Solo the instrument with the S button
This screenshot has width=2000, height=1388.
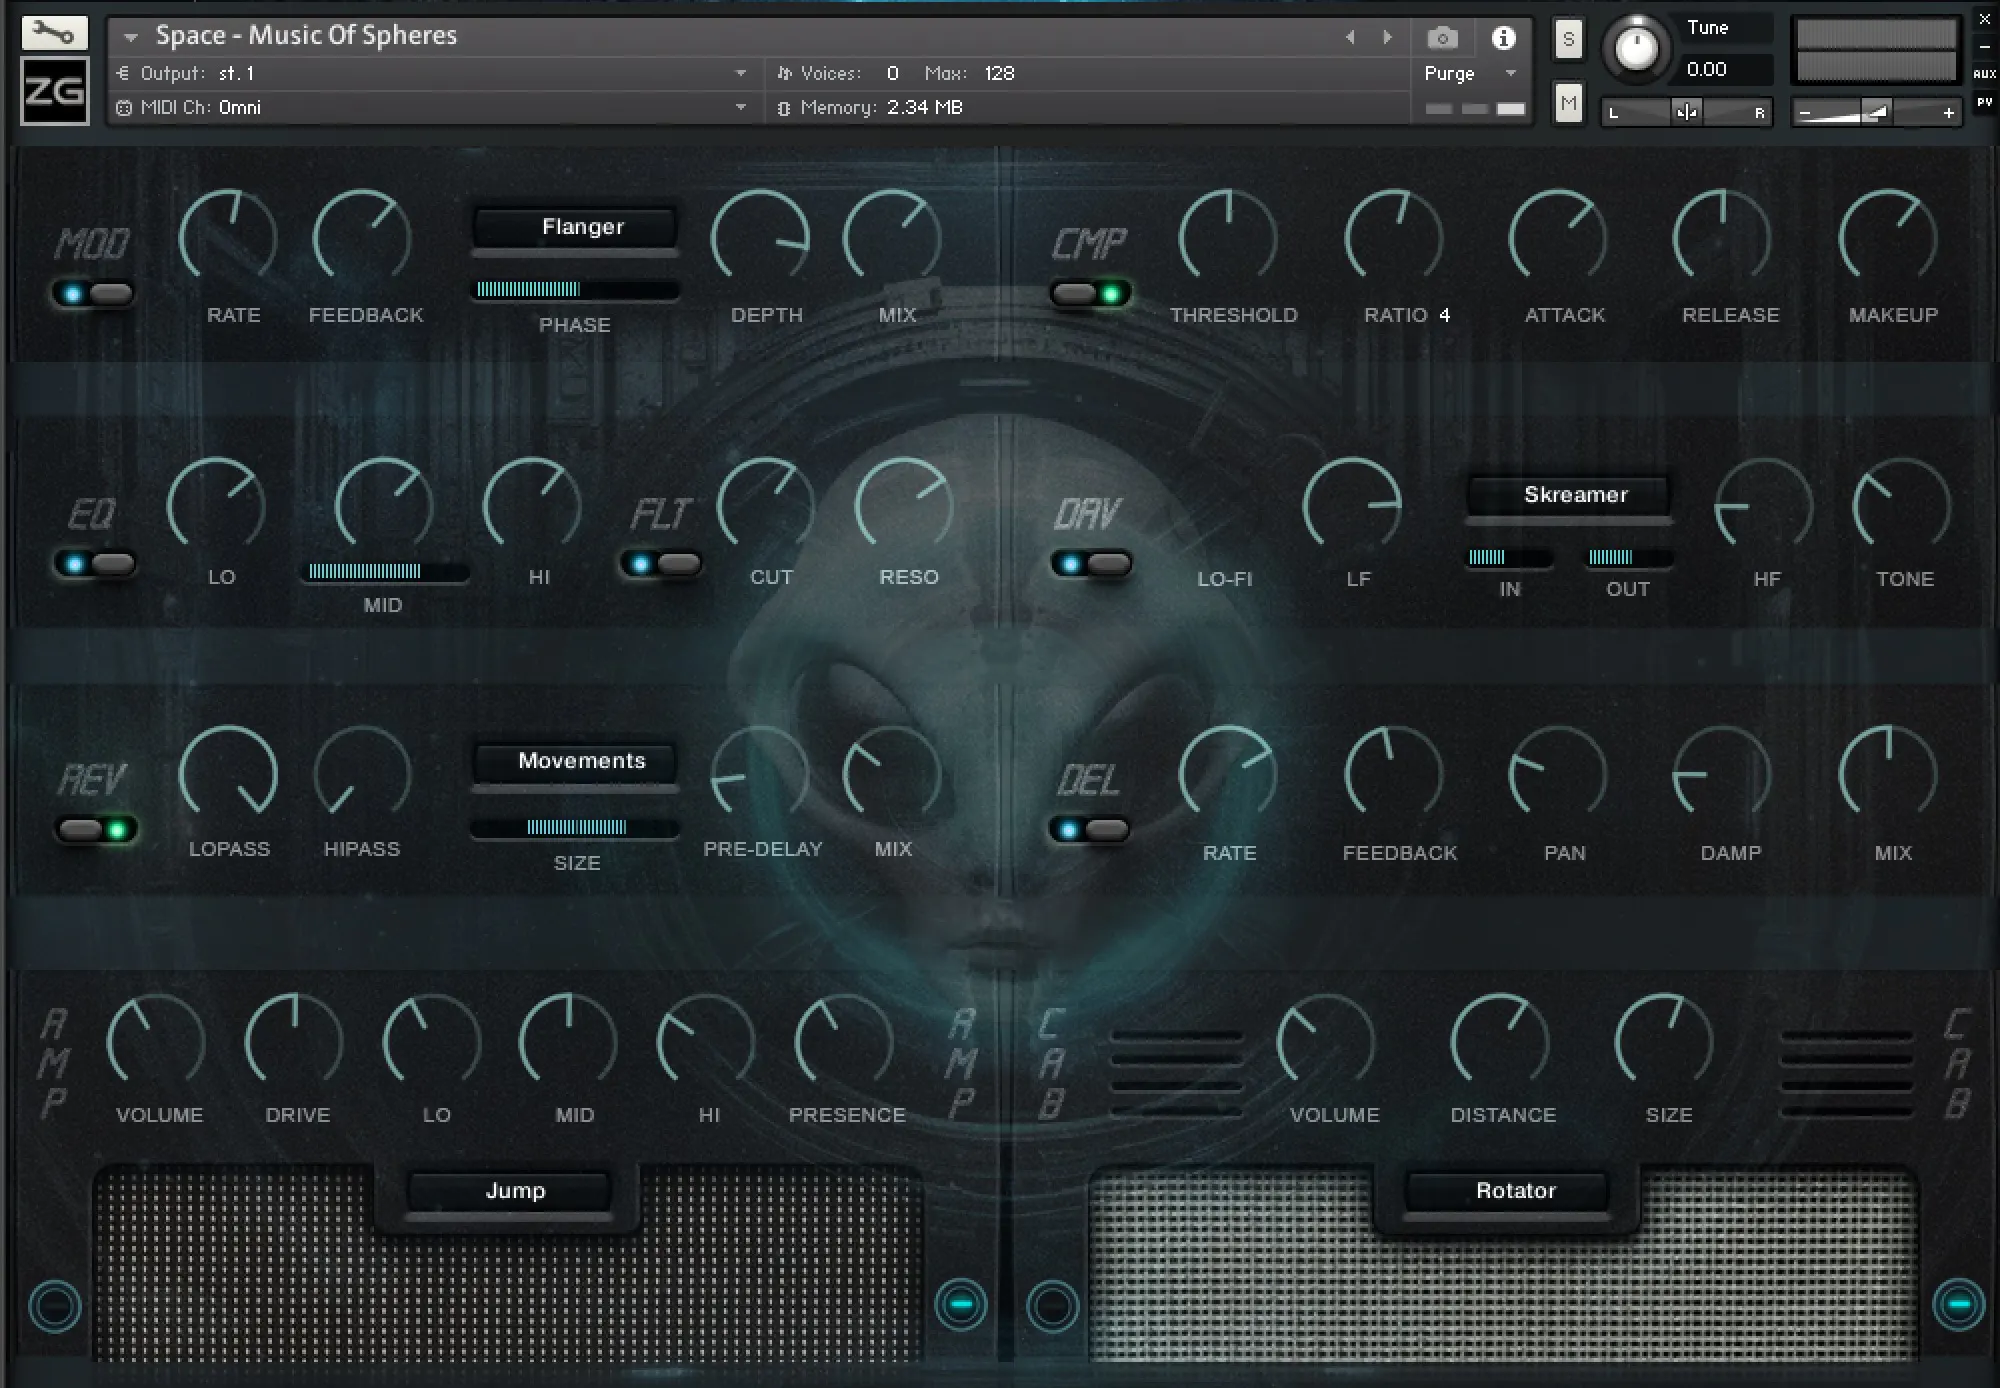click(x=1568, y=40)
